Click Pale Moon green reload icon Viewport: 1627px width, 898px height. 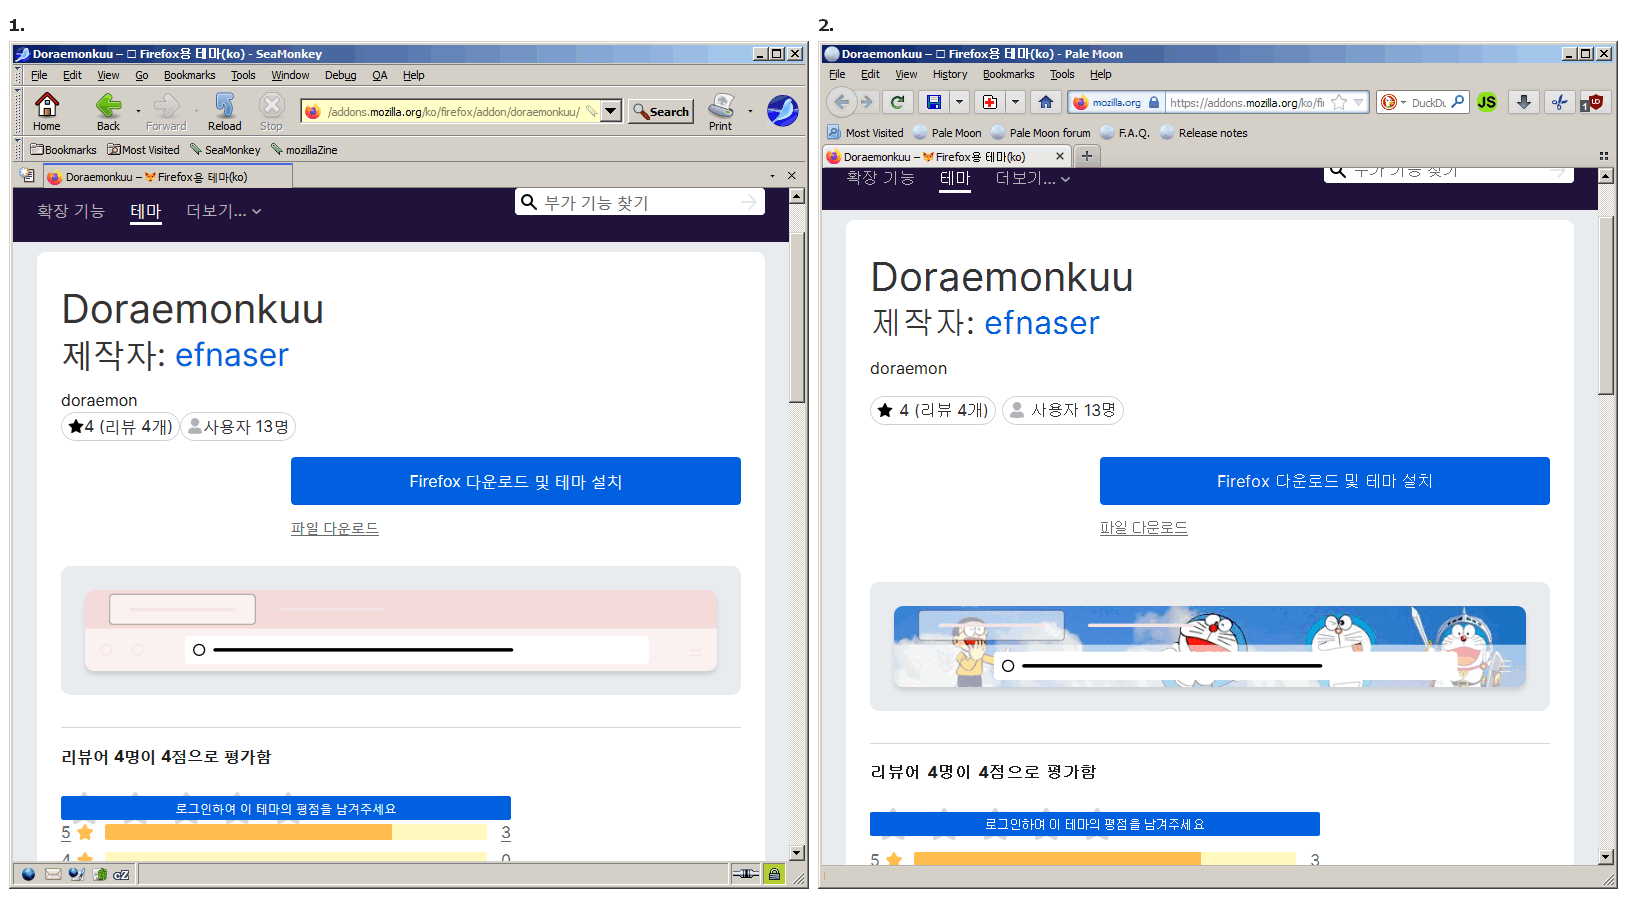(897, 102)
